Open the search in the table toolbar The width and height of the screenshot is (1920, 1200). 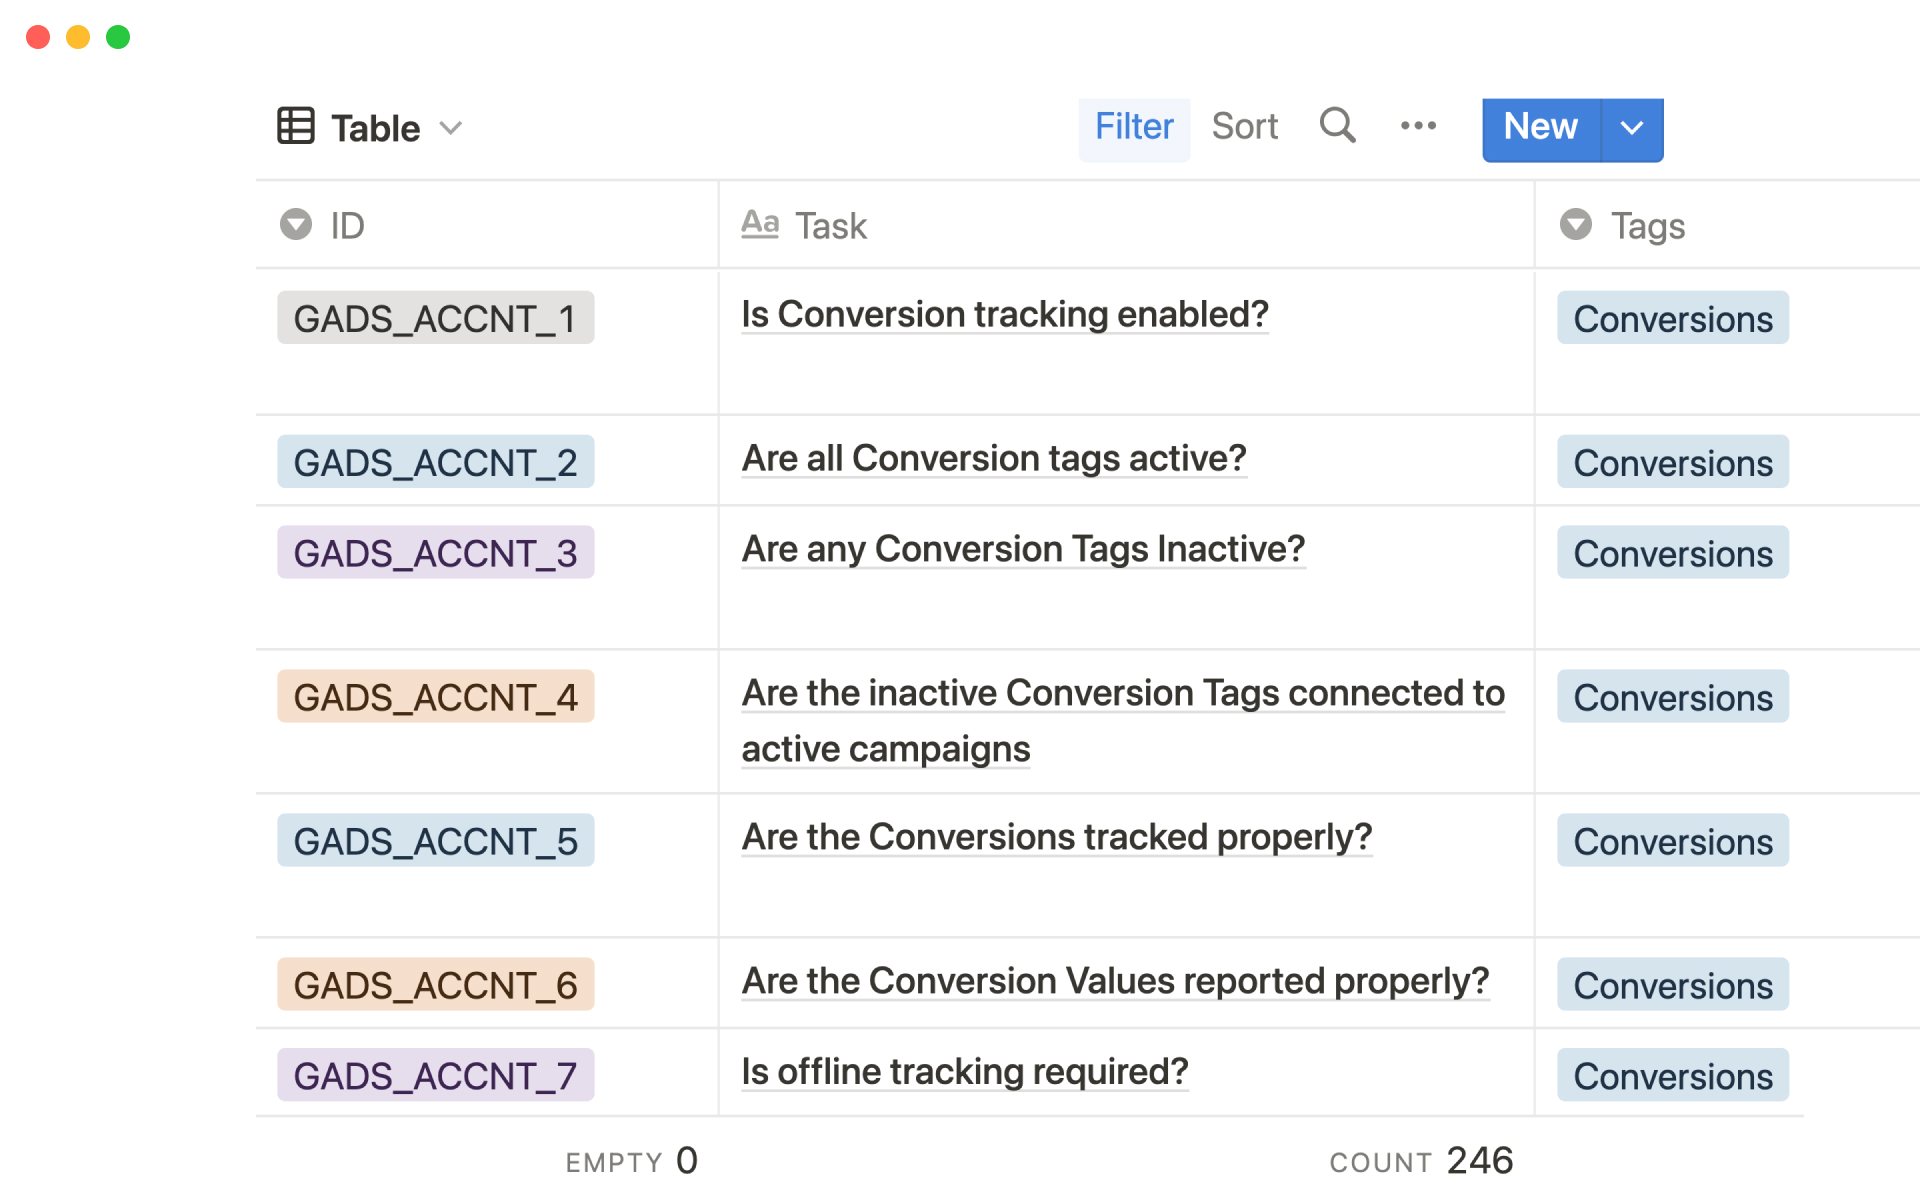(x=1337, y=126)
